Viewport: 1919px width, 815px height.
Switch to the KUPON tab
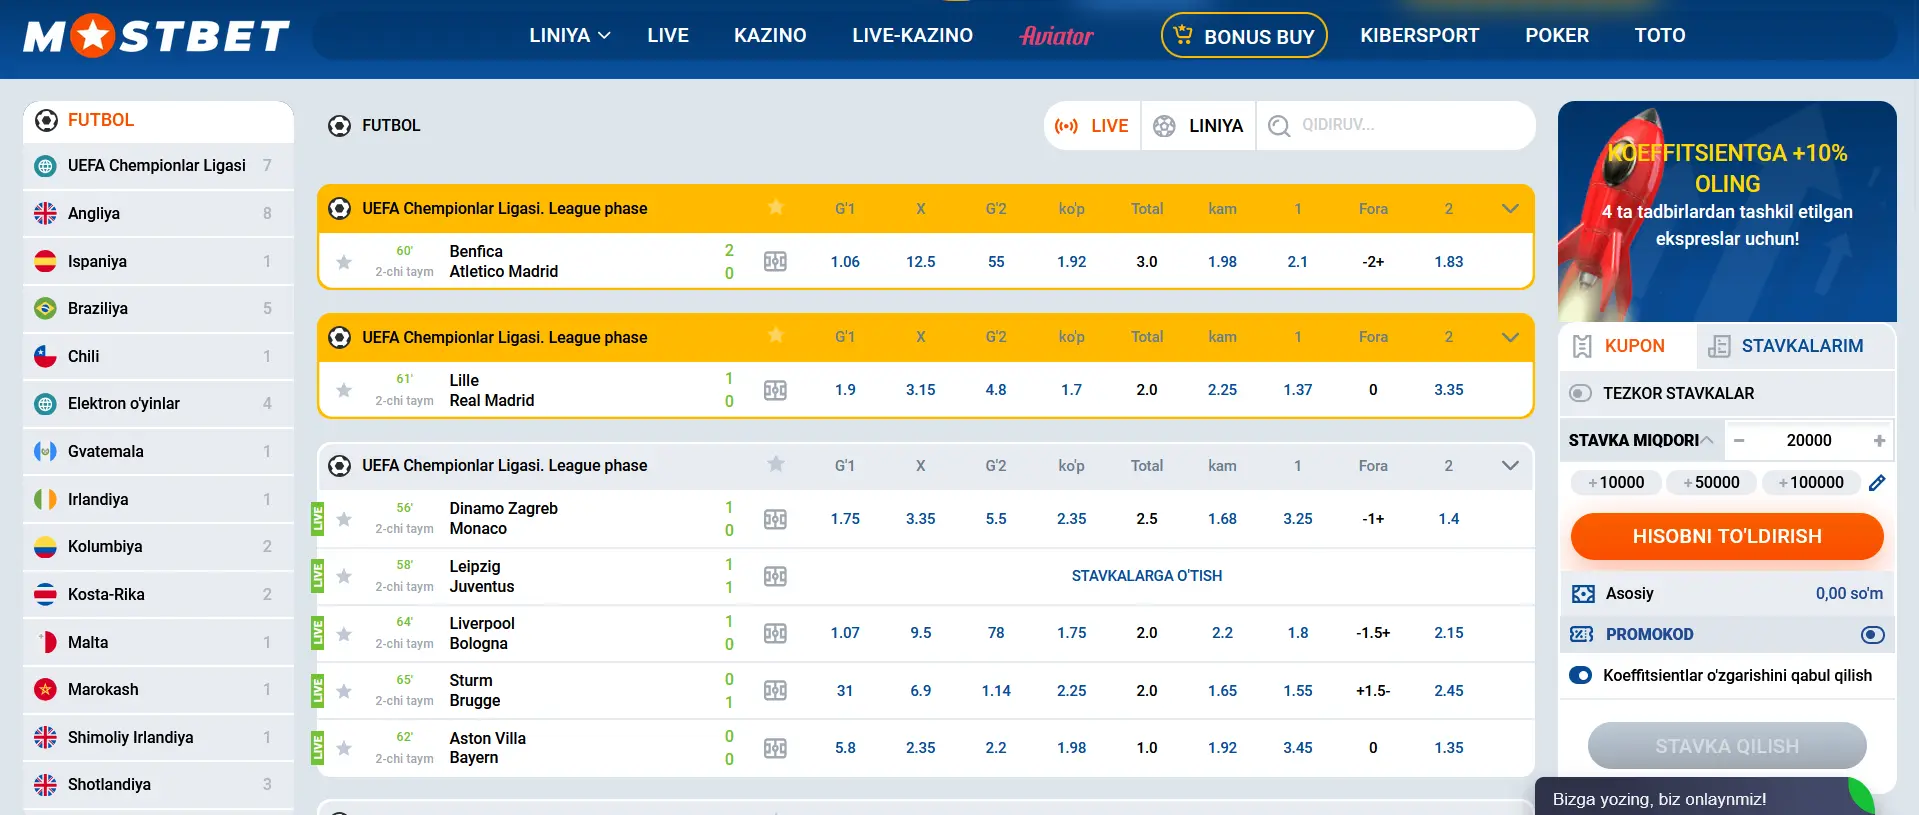pyautogui.click(x=1628, y=346)
